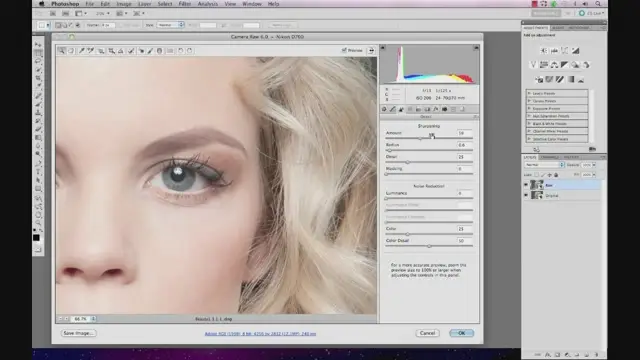Expand Hue/Saturation Presets list

click(x=529, y=116)
